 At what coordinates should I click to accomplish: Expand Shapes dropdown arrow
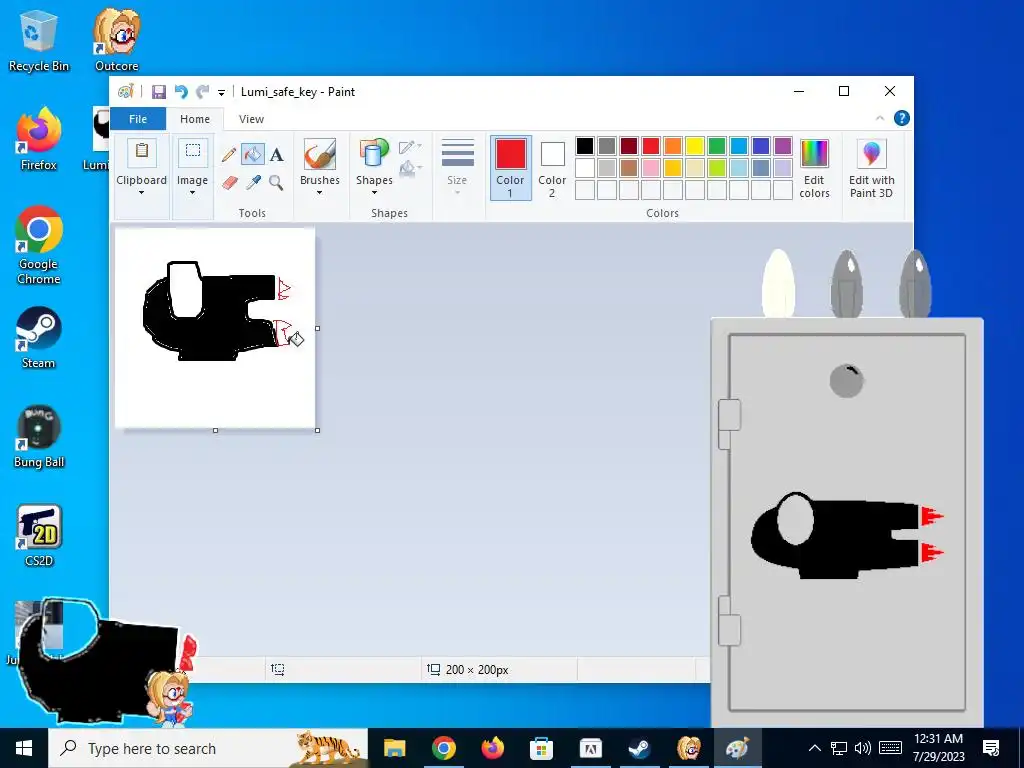coord(374,193)
